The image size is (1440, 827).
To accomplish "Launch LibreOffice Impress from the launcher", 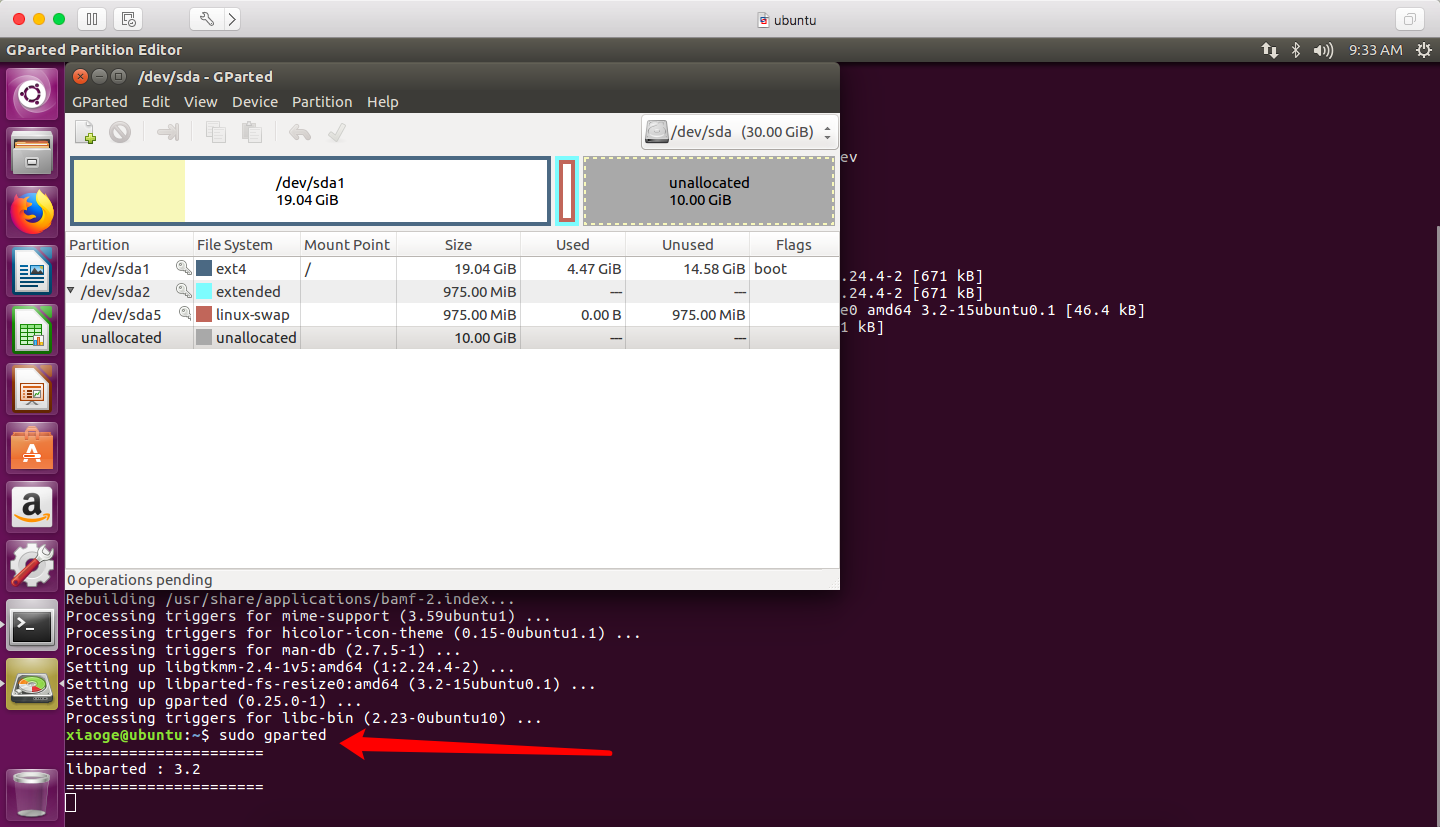I will coord(32,389).
